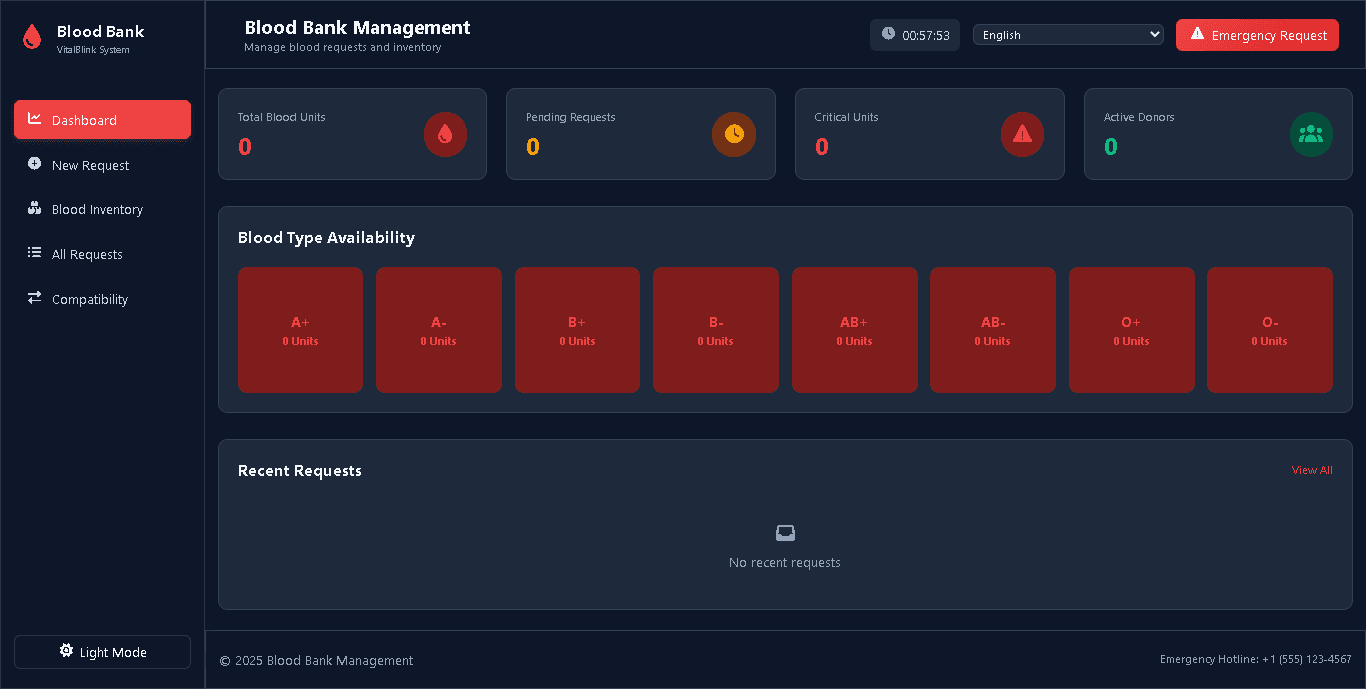1366x689 pixels.
Task: Click the Dashboard chart icon in sidebar
Action: (33, 119)
